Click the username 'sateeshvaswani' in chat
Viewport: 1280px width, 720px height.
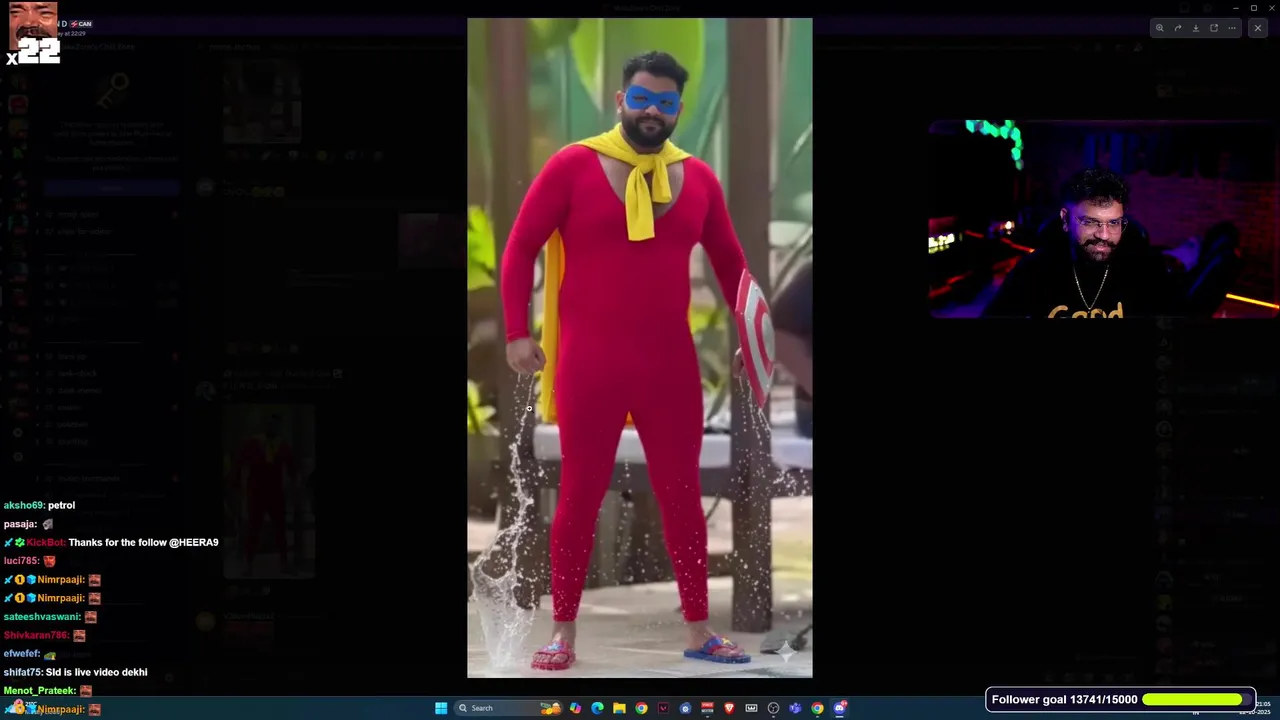tap(41, 617)
